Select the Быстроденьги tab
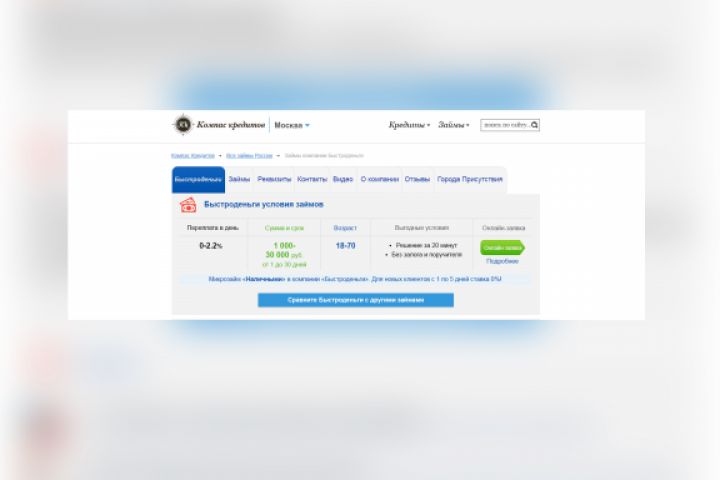 pos(198,180)
